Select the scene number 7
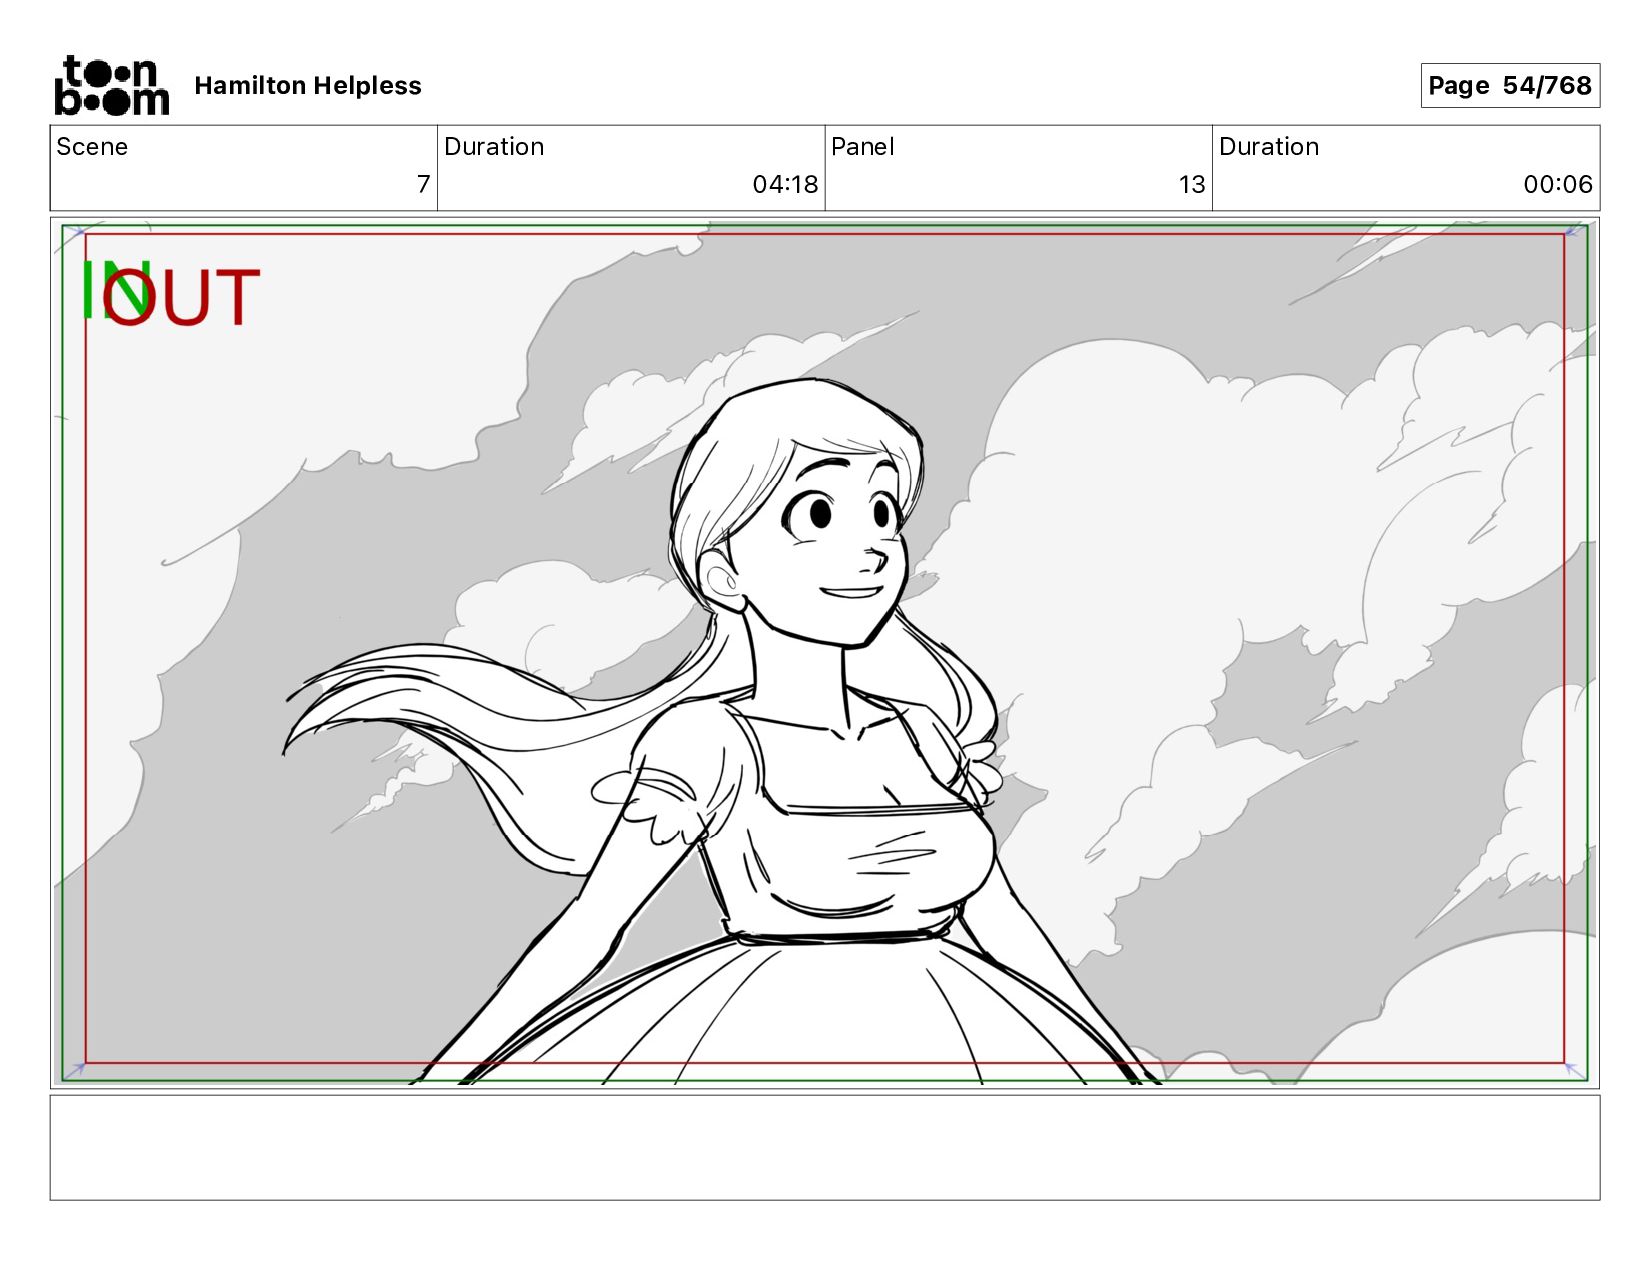This screenshot has height=1275, width=1650. pos(424,184)
